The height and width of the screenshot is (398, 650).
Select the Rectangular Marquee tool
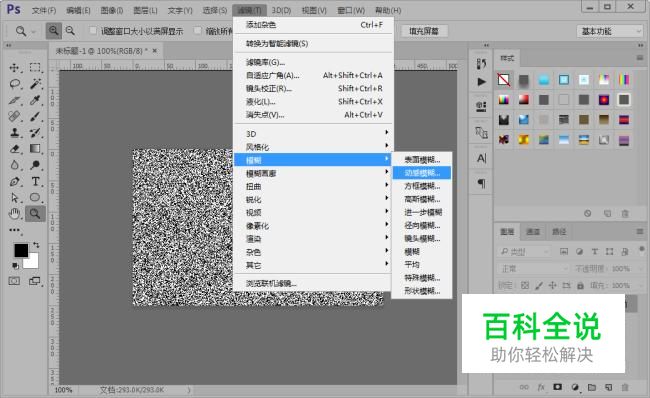point(35,68)
